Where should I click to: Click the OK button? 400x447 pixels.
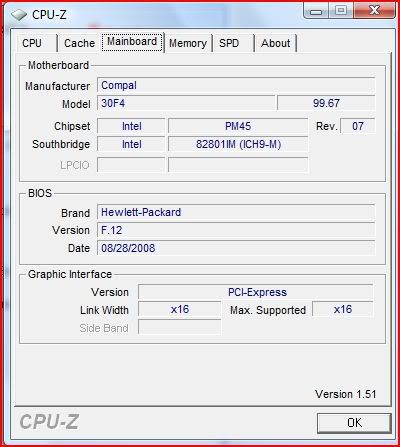(x=354, y=423)
